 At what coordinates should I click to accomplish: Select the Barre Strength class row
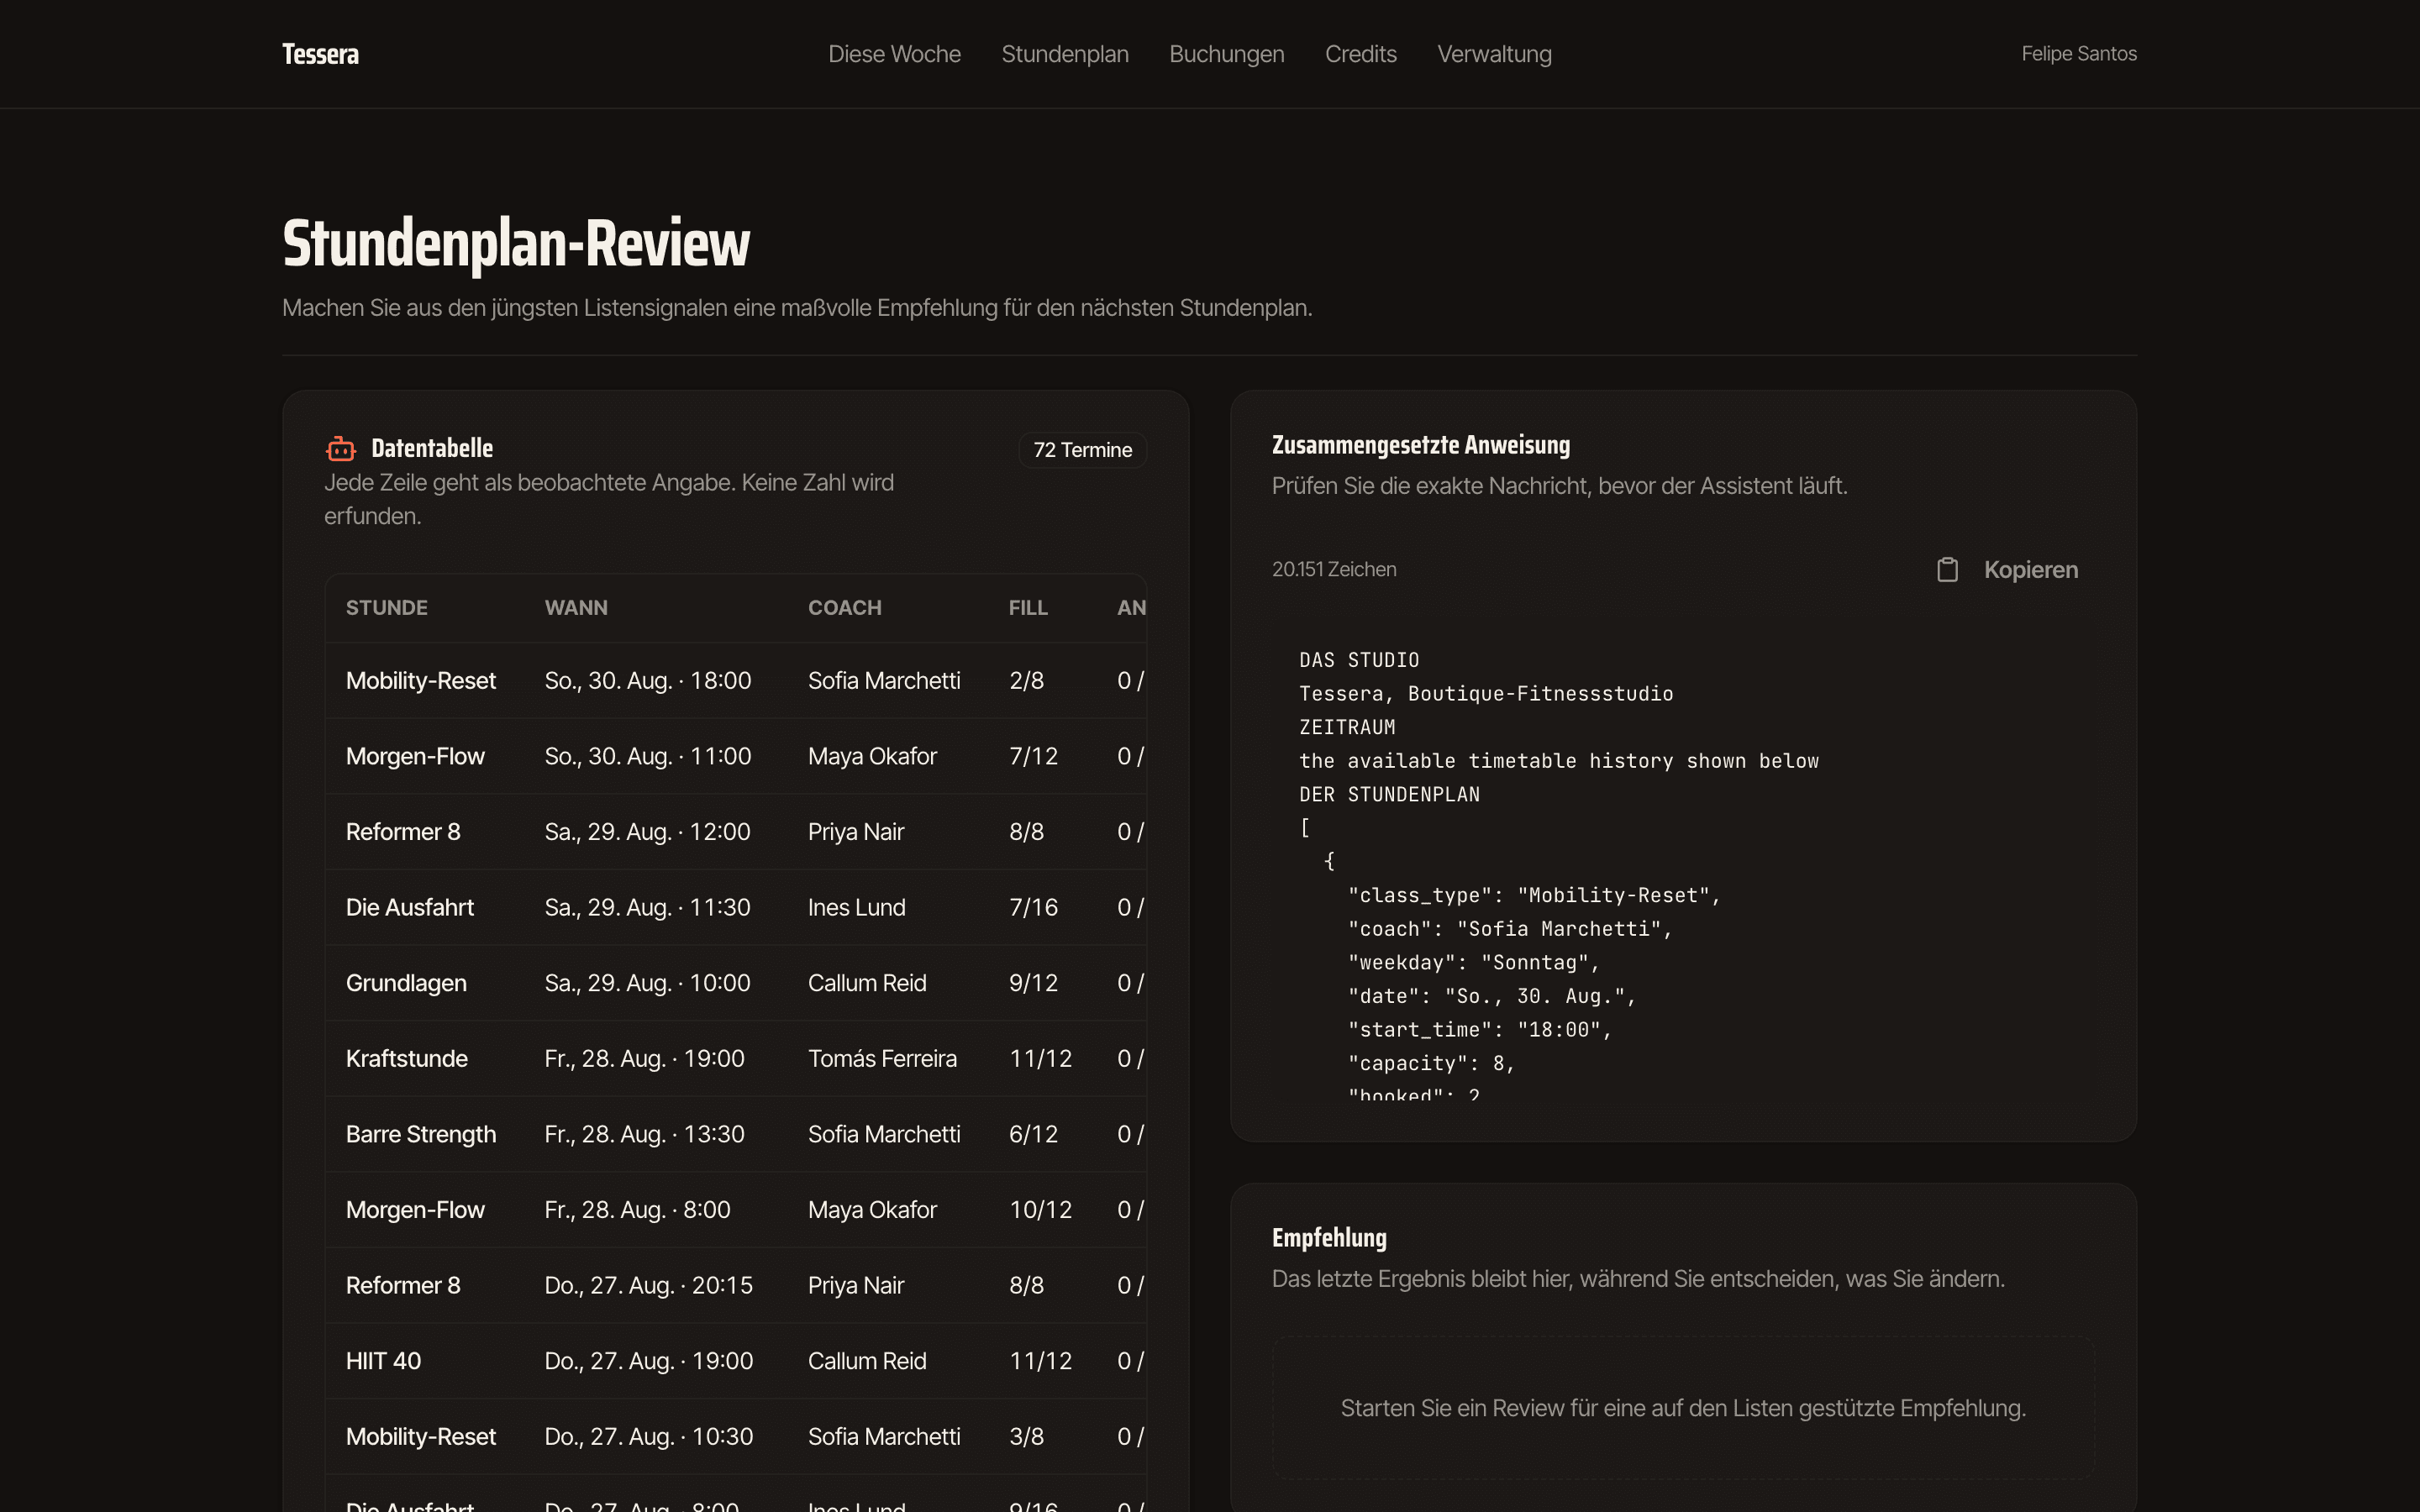[735, 1134]
